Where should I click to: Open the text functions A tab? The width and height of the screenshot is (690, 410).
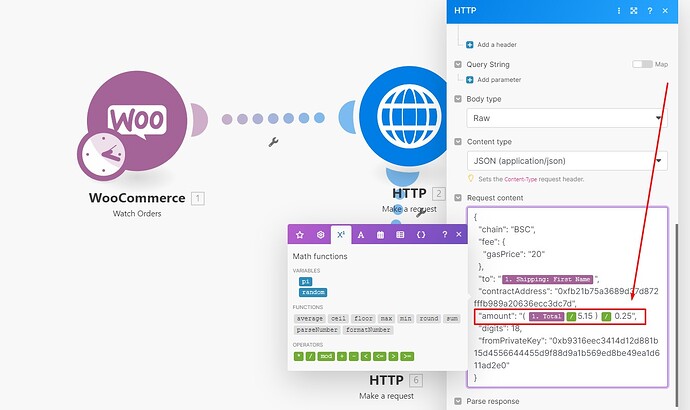click(361, 235)
